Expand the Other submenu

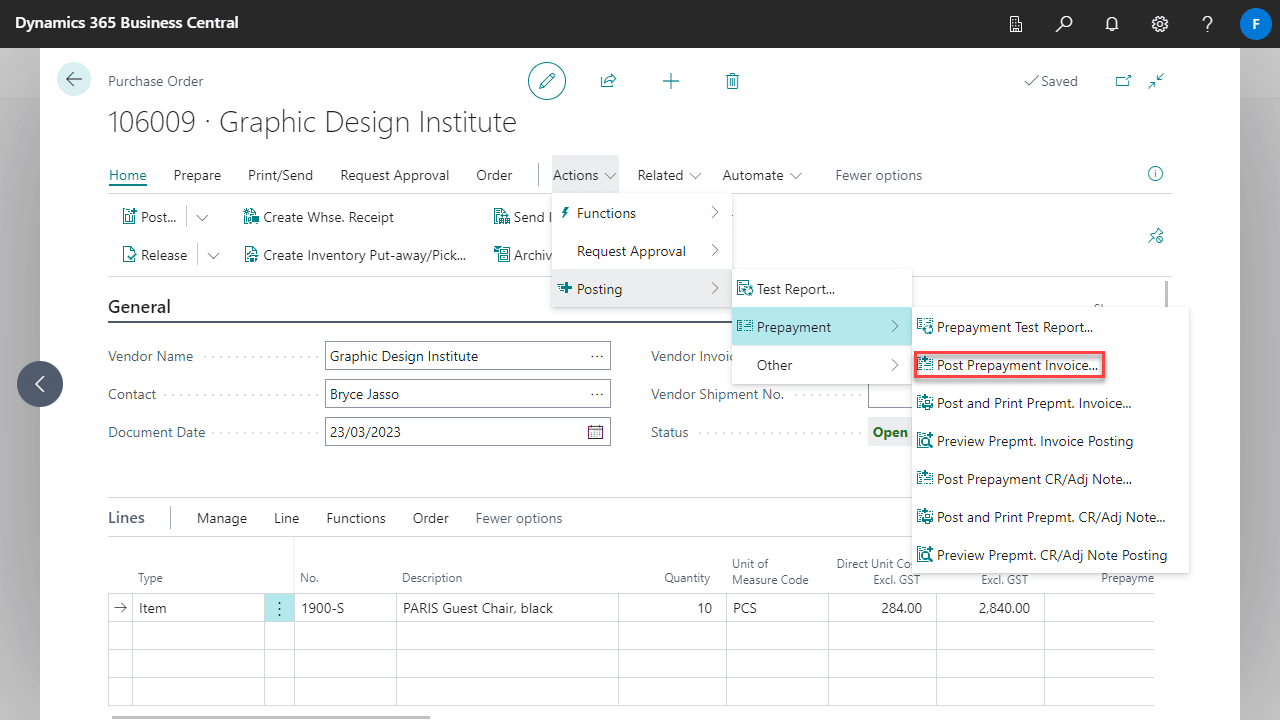click(x=822, y=365)
